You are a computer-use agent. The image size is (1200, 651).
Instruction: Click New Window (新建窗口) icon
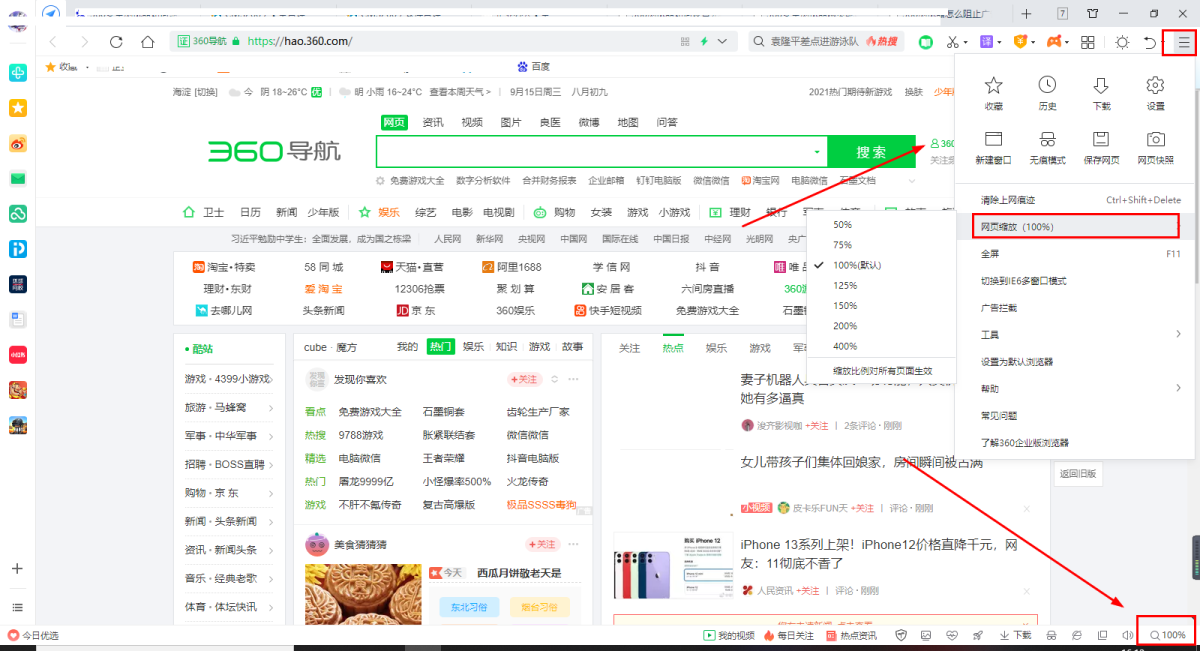(x=993, y=139)
